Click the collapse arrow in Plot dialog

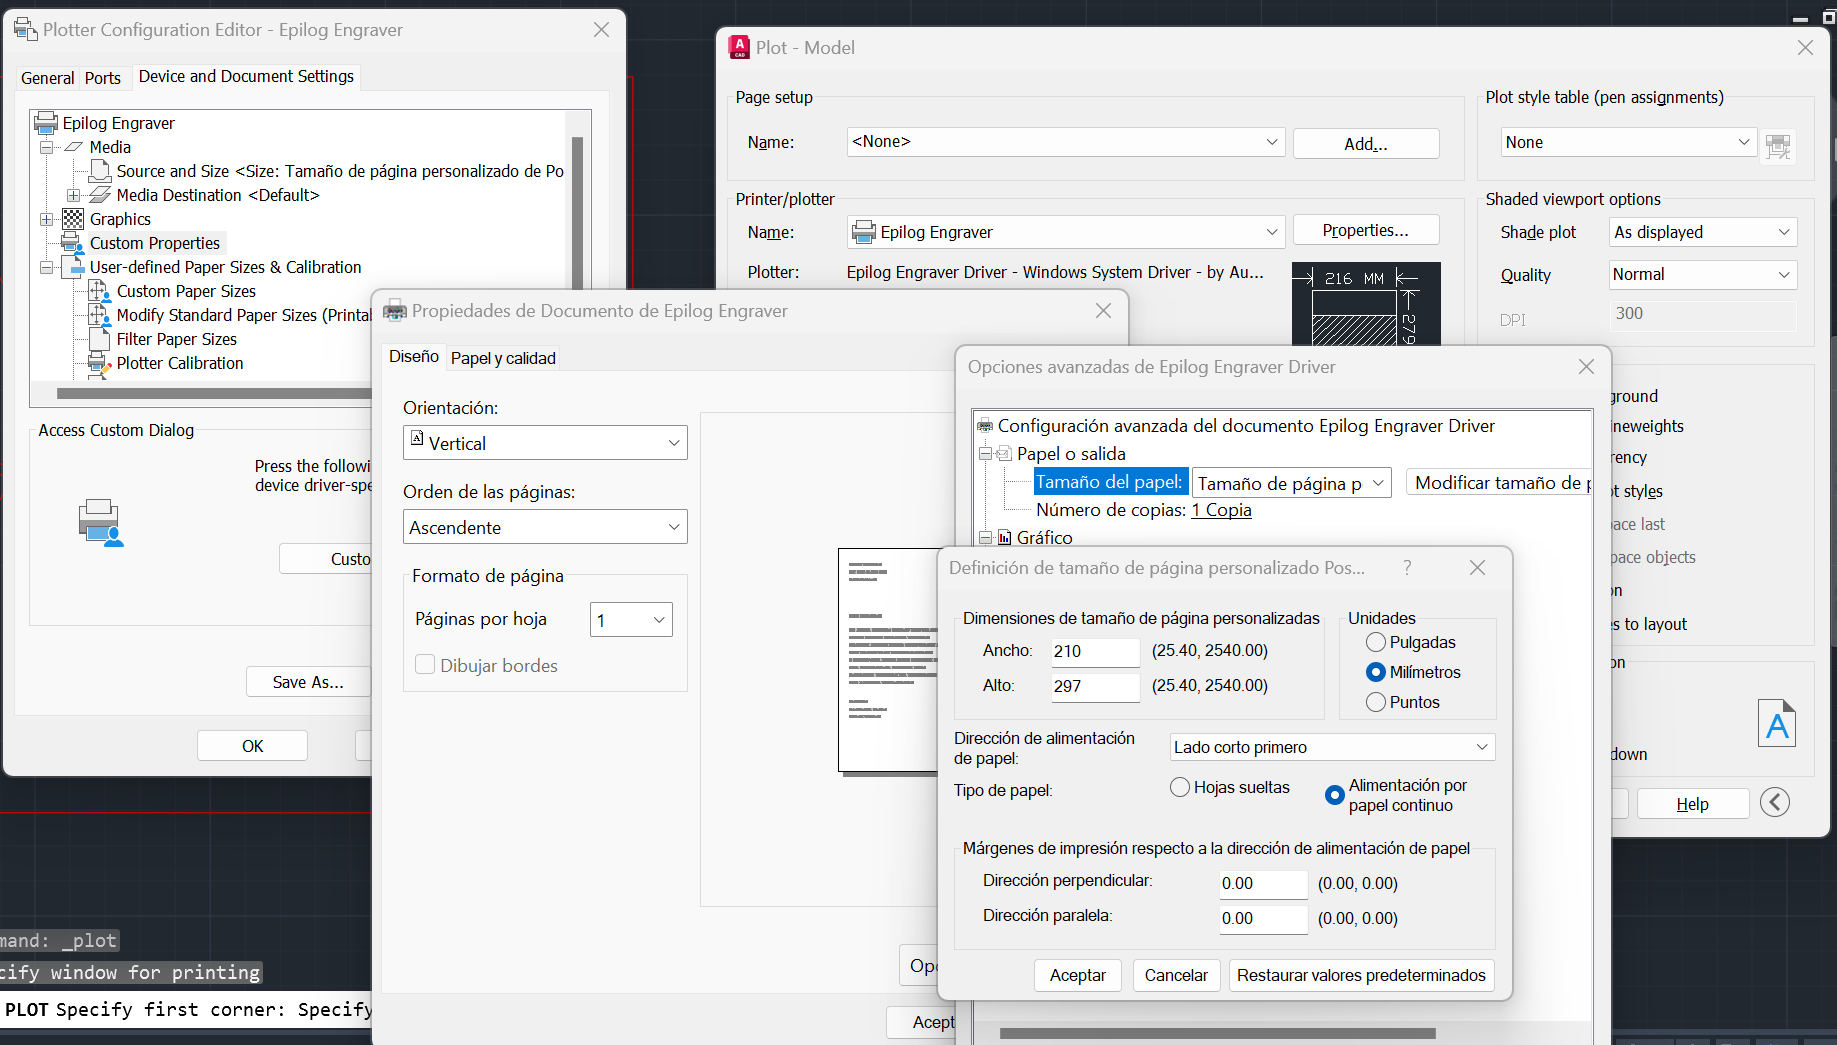(1775, 802)
